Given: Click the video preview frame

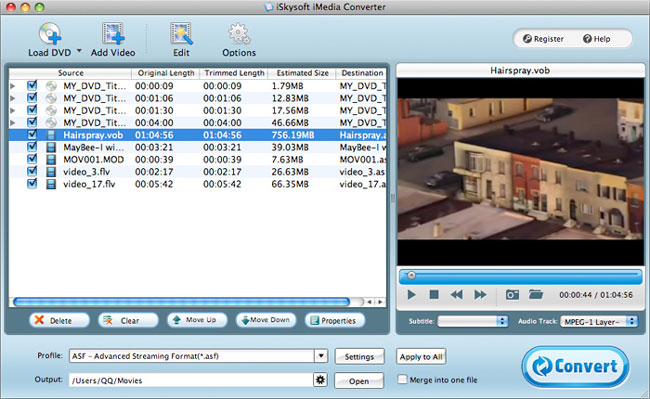Looking at the screenshot, I should pos(521,172).
